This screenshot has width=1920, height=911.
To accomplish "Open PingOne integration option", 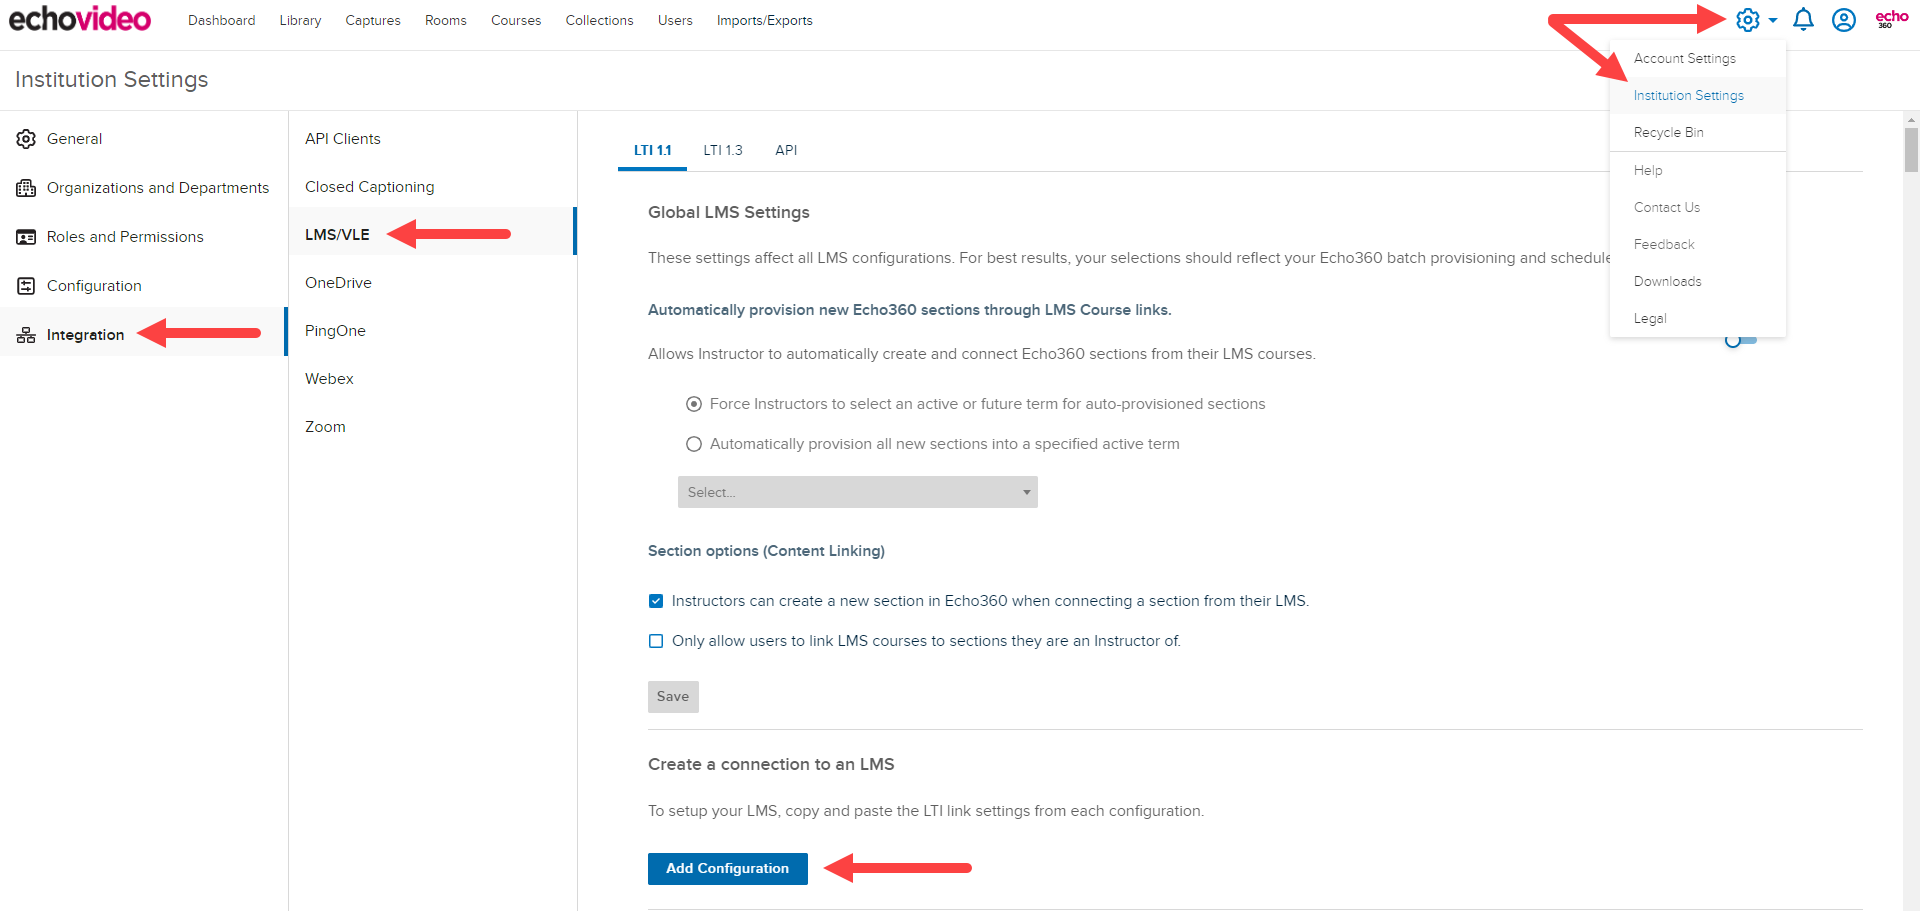I will pyautogui.click(x=433, y=331).
